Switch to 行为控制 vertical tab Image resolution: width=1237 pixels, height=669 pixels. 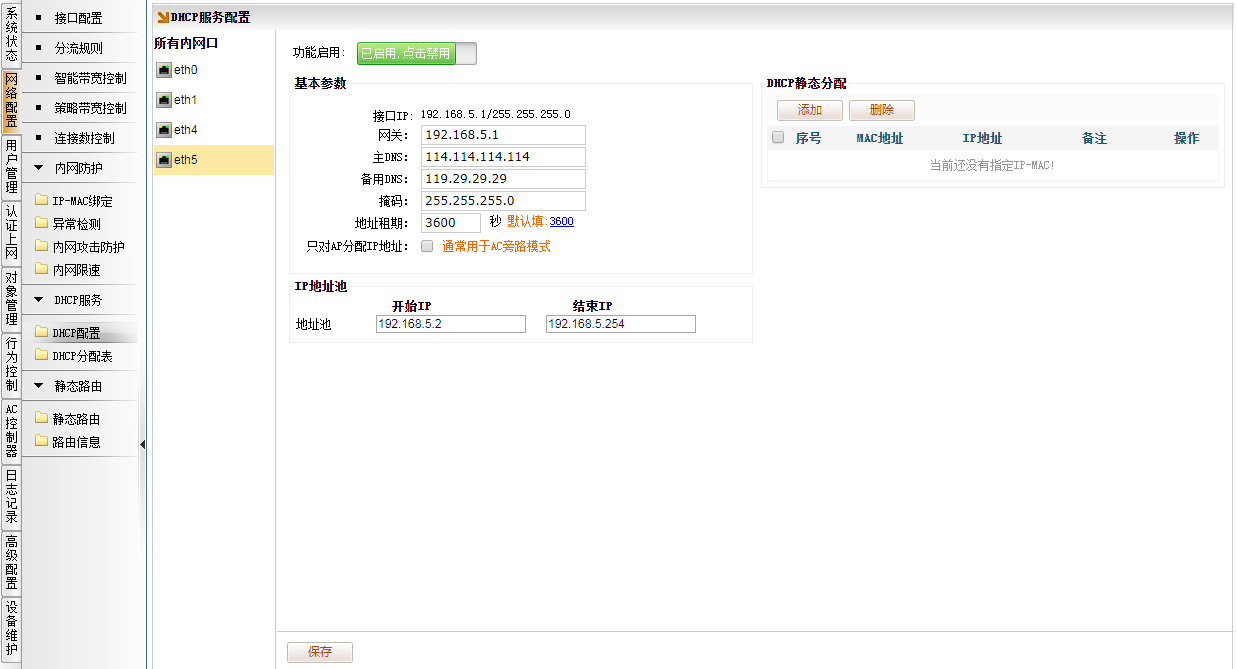[x=11, y=365]
